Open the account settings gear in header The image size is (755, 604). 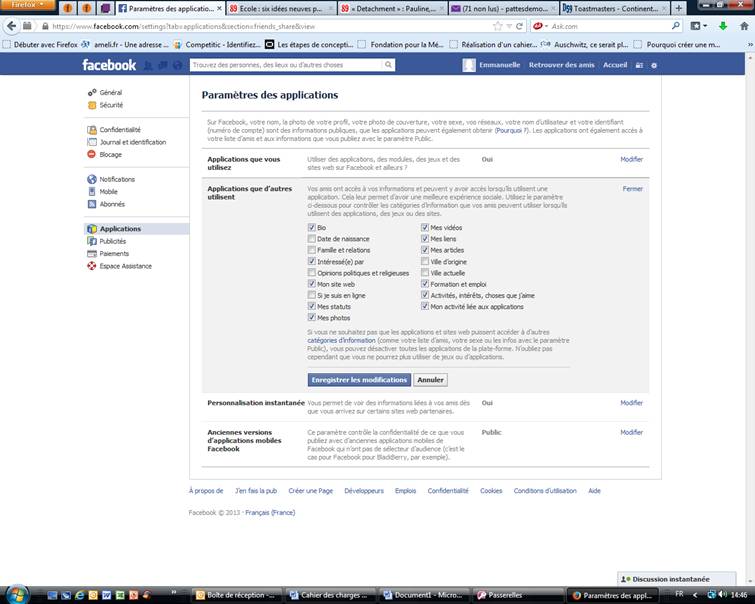point(654,65)
